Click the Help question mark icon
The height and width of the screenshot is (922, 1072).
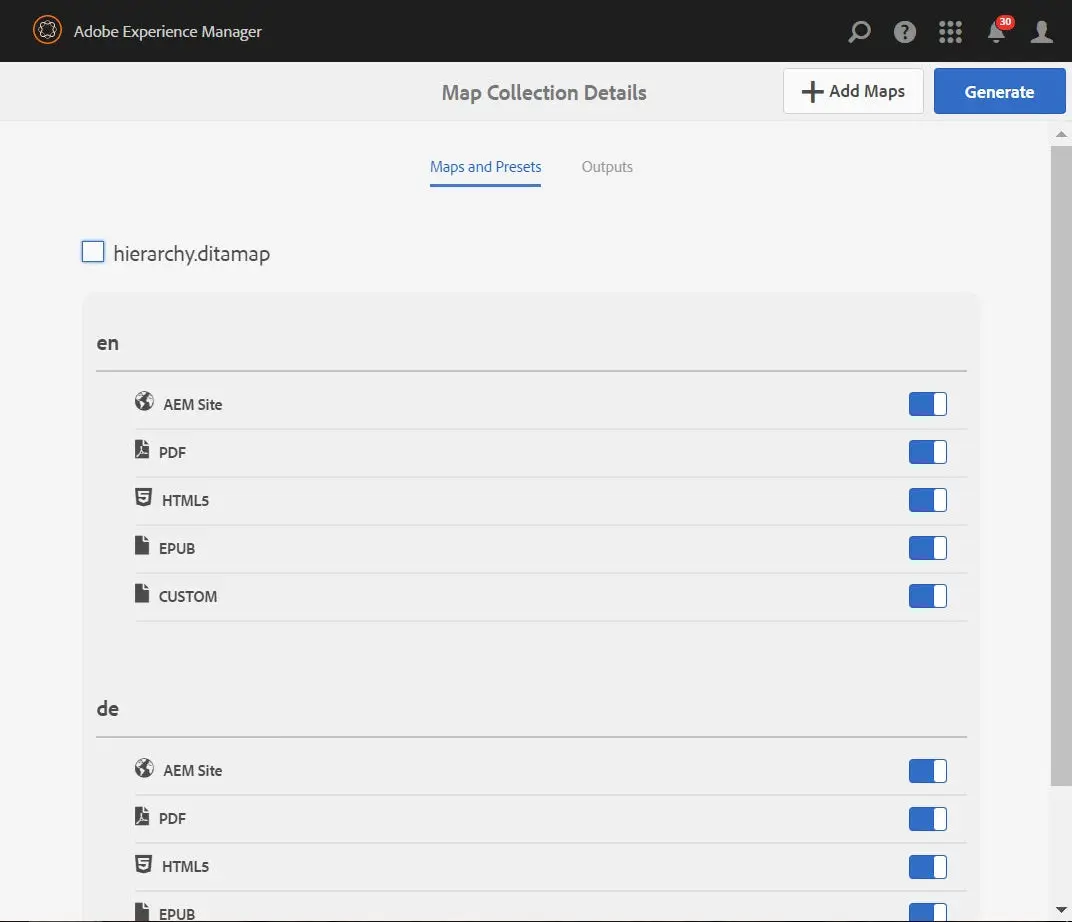904,31
